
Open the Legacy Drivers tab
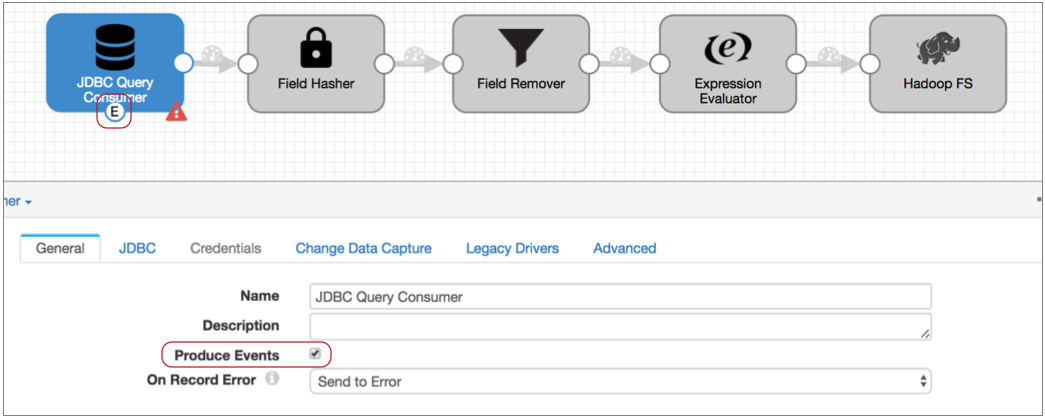(512, 248)
